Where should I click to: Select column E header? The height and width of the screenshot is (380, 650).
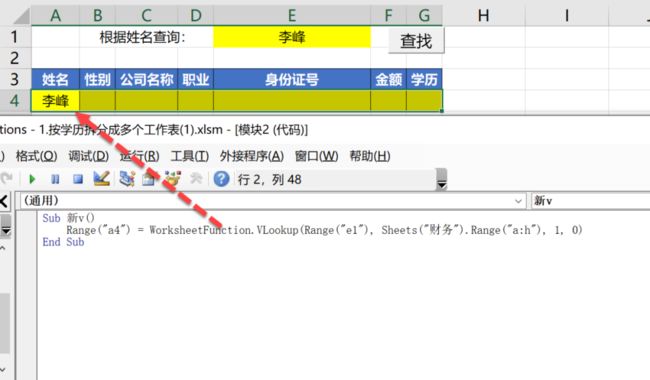(292, 15)
